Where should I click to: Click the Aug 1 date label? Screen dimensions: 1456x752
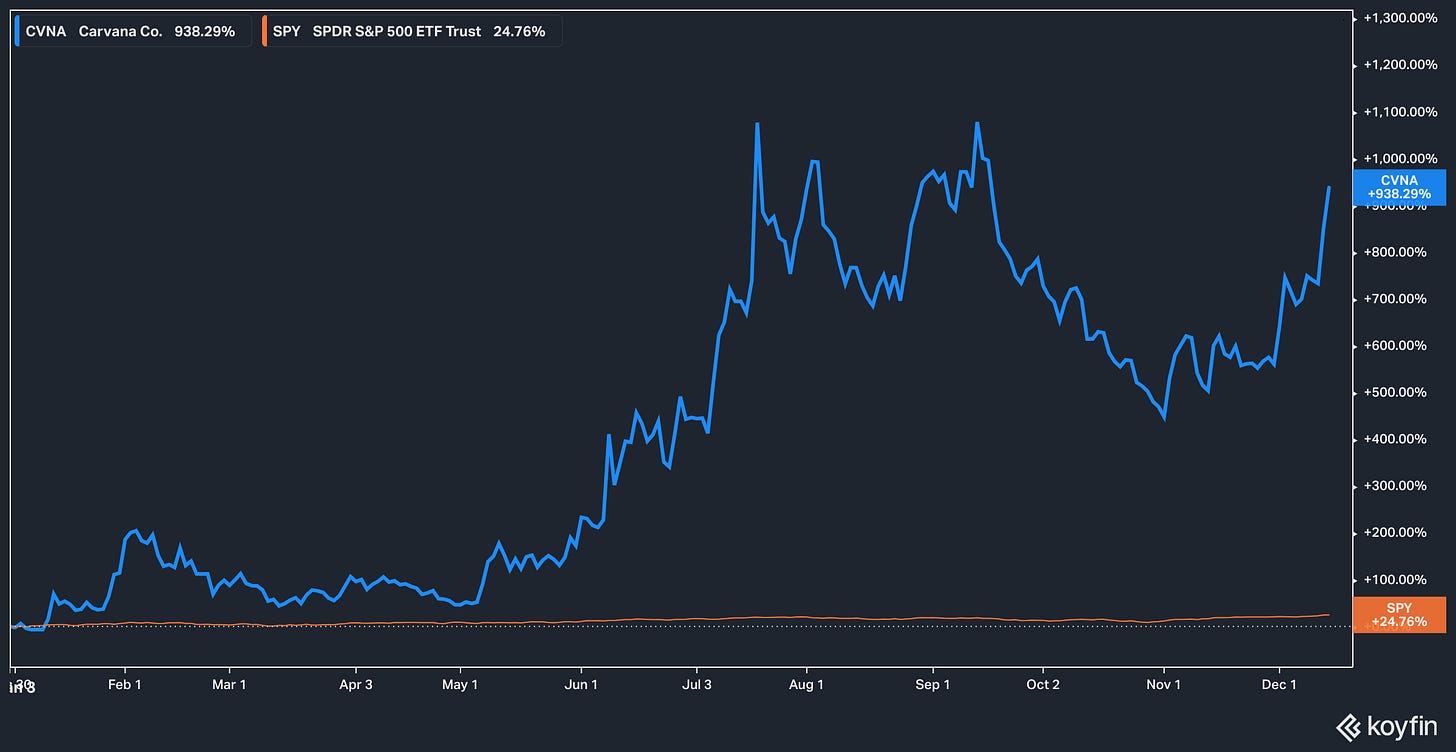click(806, 685)
